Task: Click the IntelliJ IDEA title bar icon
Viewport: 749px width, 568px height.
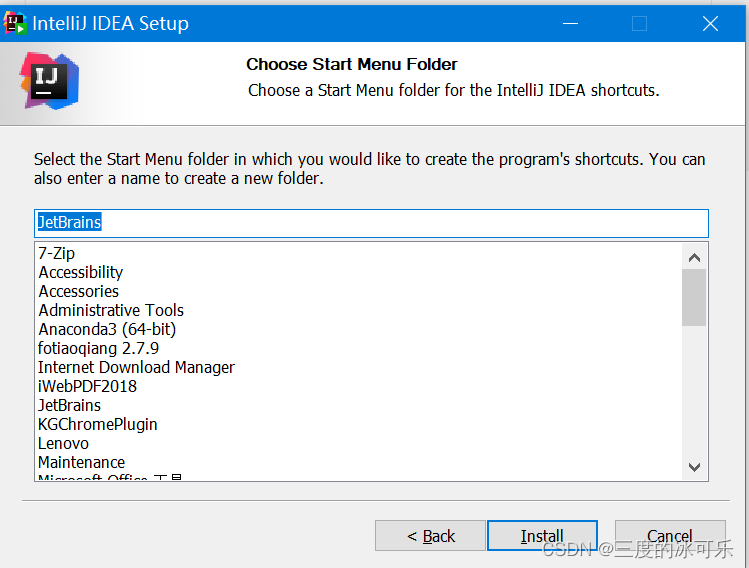Action: click(x=15, y=23)
